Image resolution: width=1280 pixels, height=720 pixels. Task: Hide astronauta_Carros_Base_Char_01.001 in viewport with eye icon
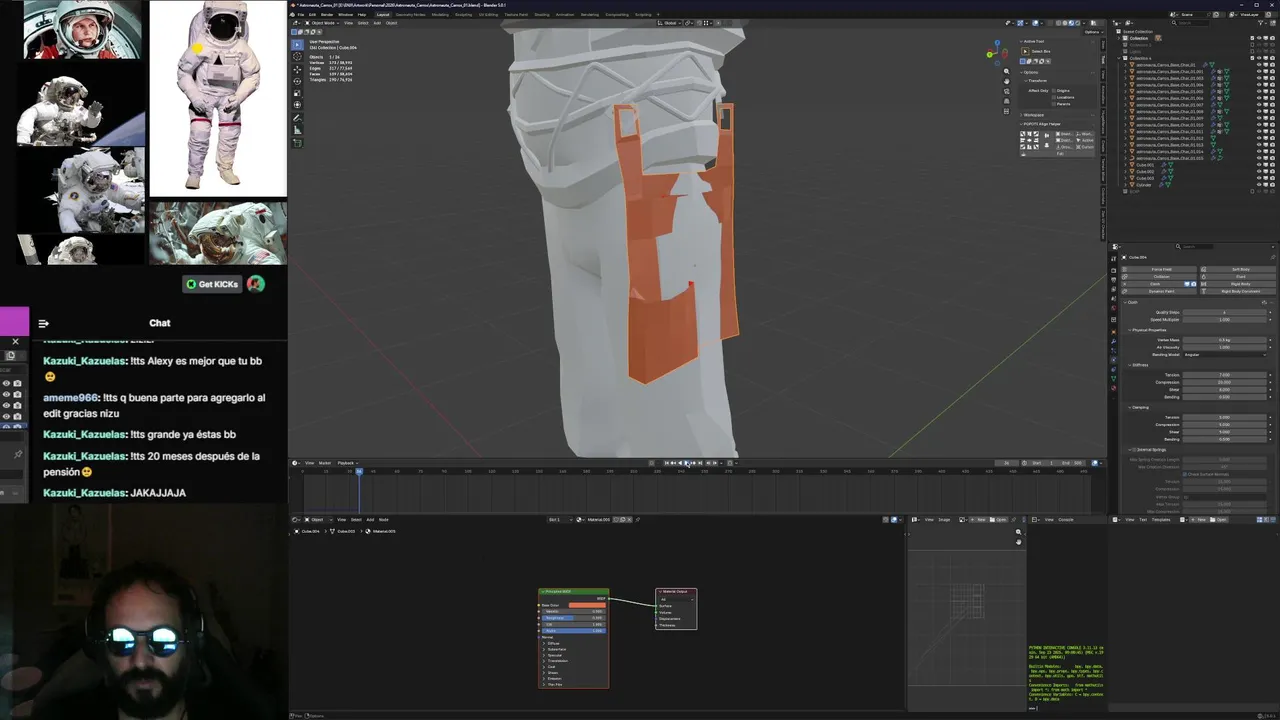click(x=1259, y=71)
